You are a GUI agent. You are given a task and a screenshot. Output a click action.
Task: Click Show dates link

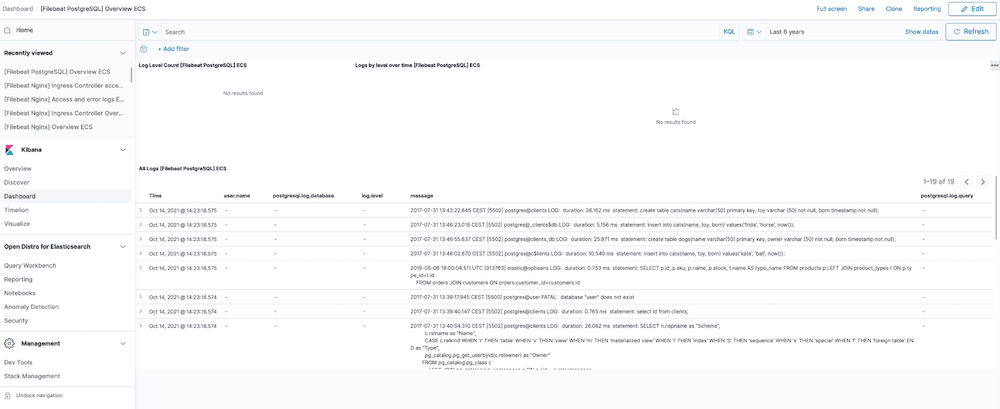tap(922, 32)
